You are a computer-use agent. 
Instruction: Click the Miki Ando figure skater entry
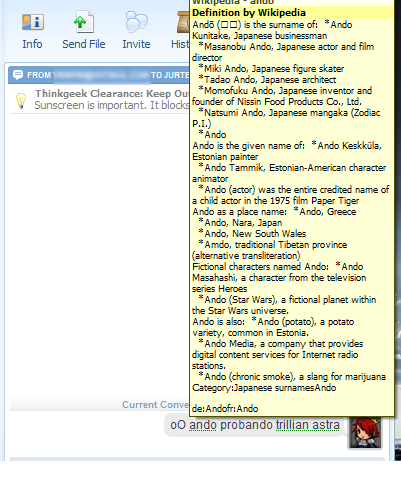[x=271, y=69]
